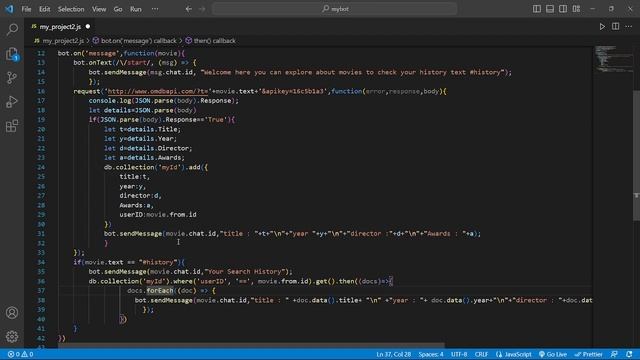Viewport: 640px width, 360px height.
Task: Open the Explorer view with badge
Action: 12,54
